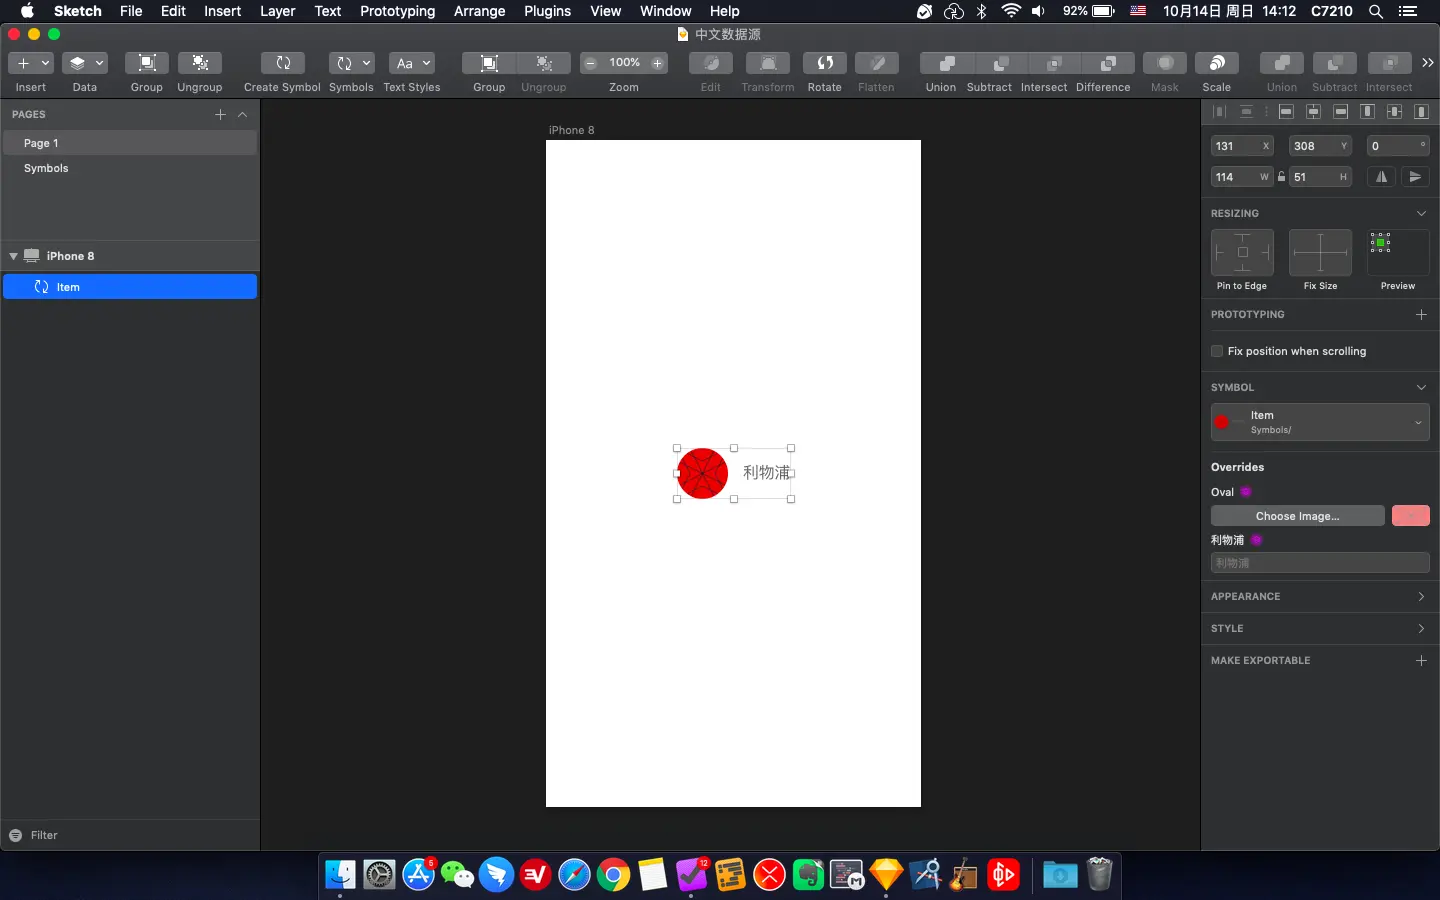Viewport: 1440px width, 900px height.
Task: Open the Insert dropdown in the toolbar
Action: pos(31,63)
